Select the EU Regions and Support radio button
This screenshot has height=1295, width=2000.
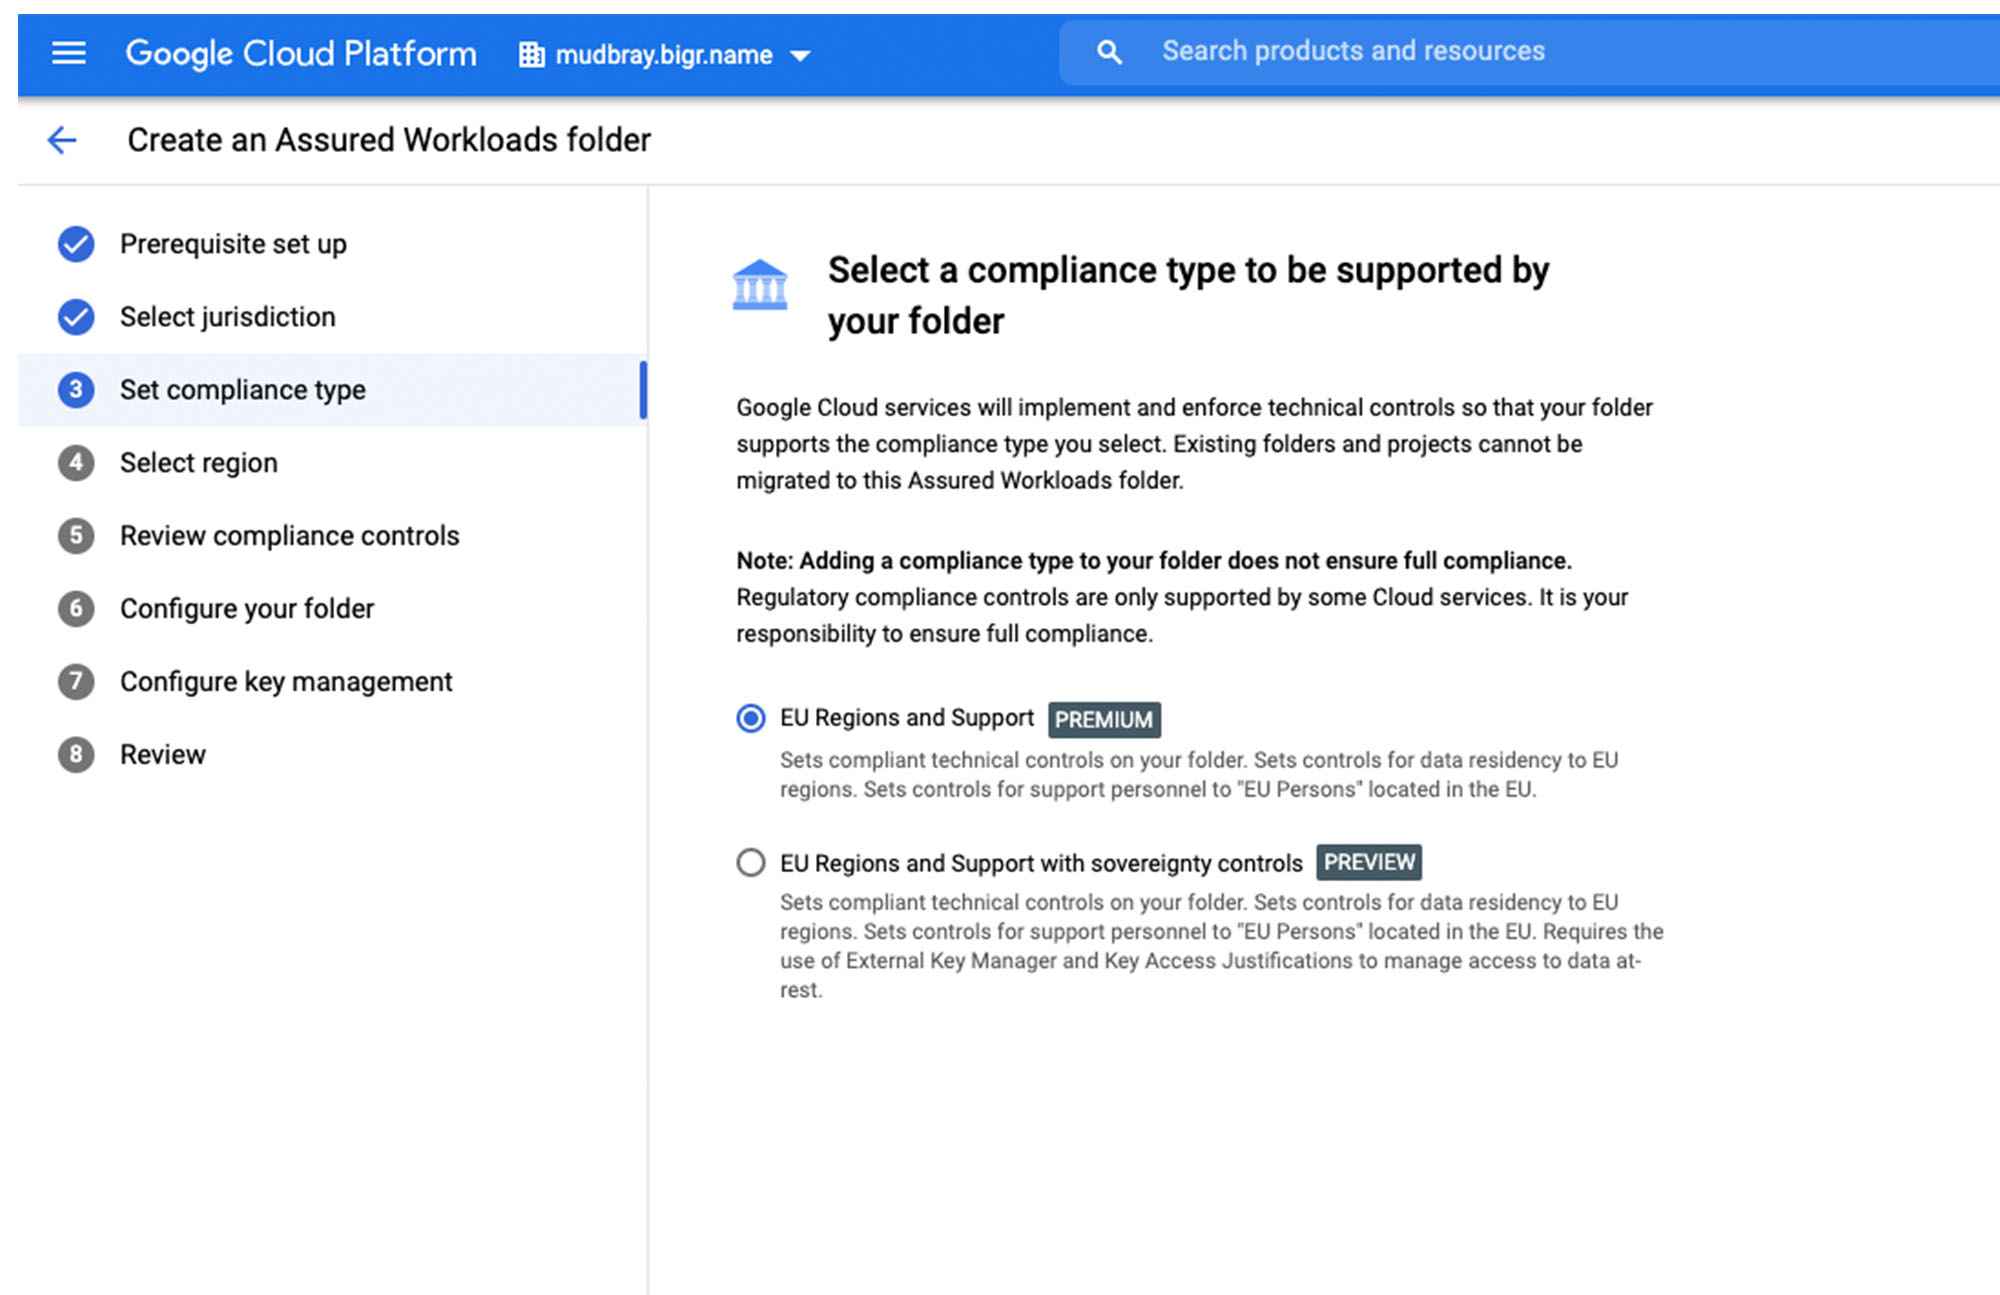click(x=754, y=715)
